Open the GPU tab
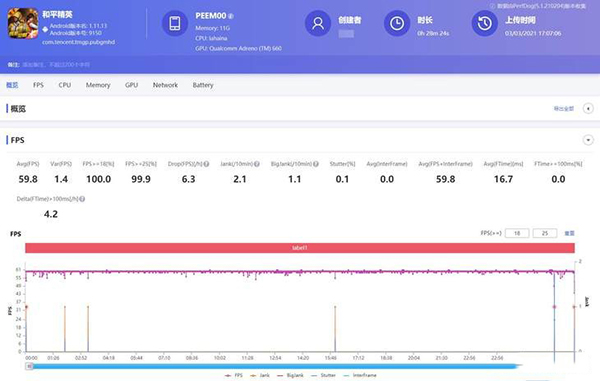Viewport: 600px width, 381px height. click(x=131, y=85)
